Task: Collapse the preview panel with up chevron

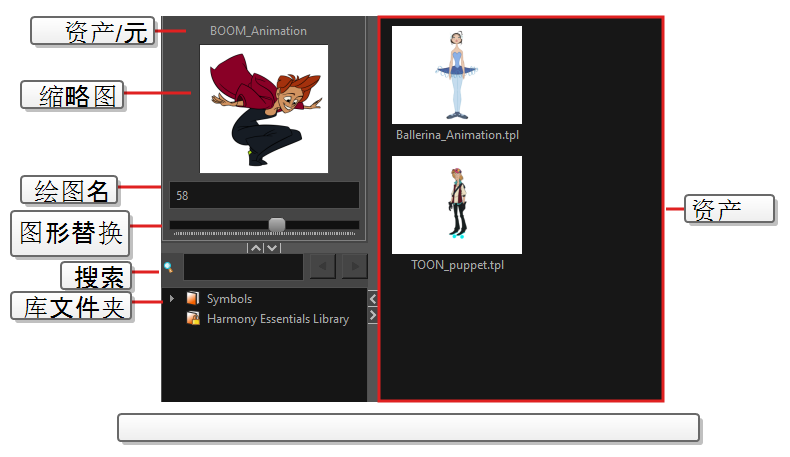Action: coord(256,247)
